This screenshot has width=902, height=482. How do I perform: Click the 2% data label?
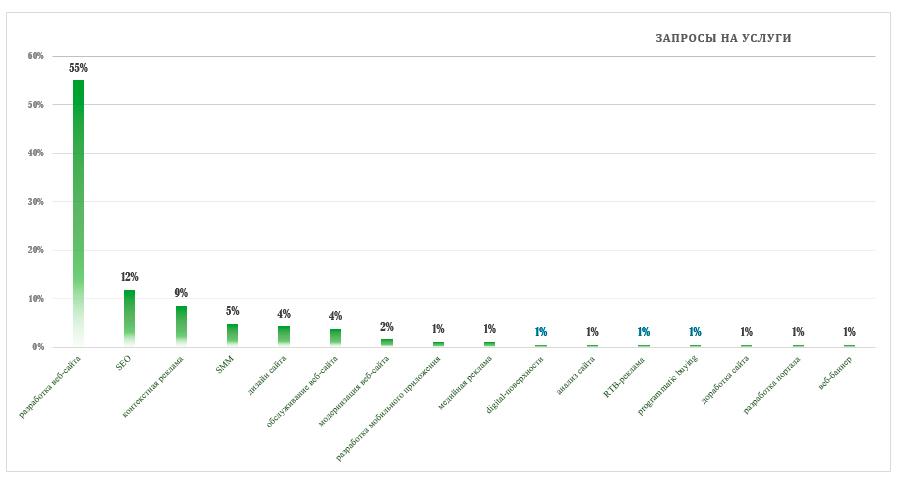386,326
